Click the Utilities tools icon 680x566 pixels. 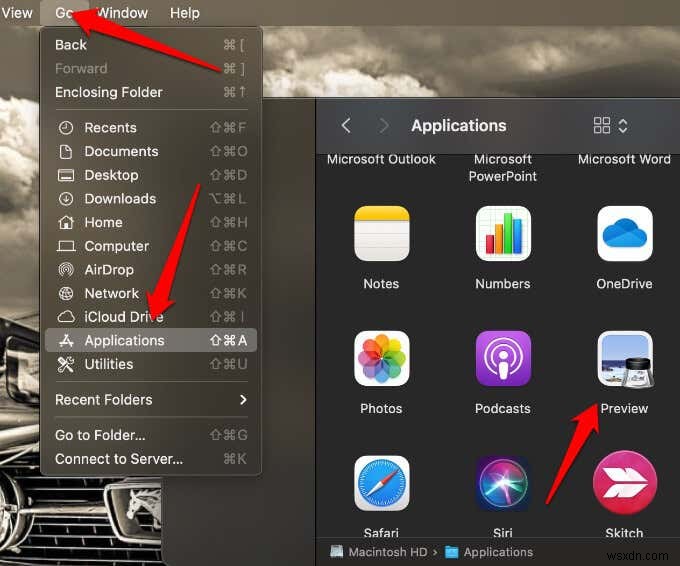point(66,364)
